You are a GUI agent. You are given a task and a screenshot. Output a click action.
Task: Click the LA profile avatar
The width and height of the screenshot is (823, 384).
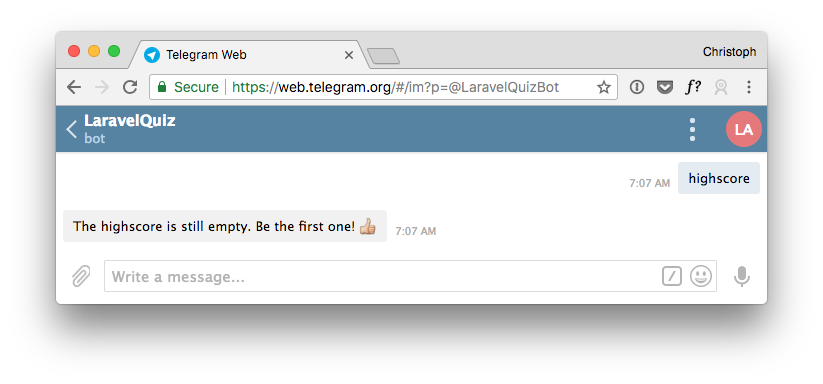point(744,129)
